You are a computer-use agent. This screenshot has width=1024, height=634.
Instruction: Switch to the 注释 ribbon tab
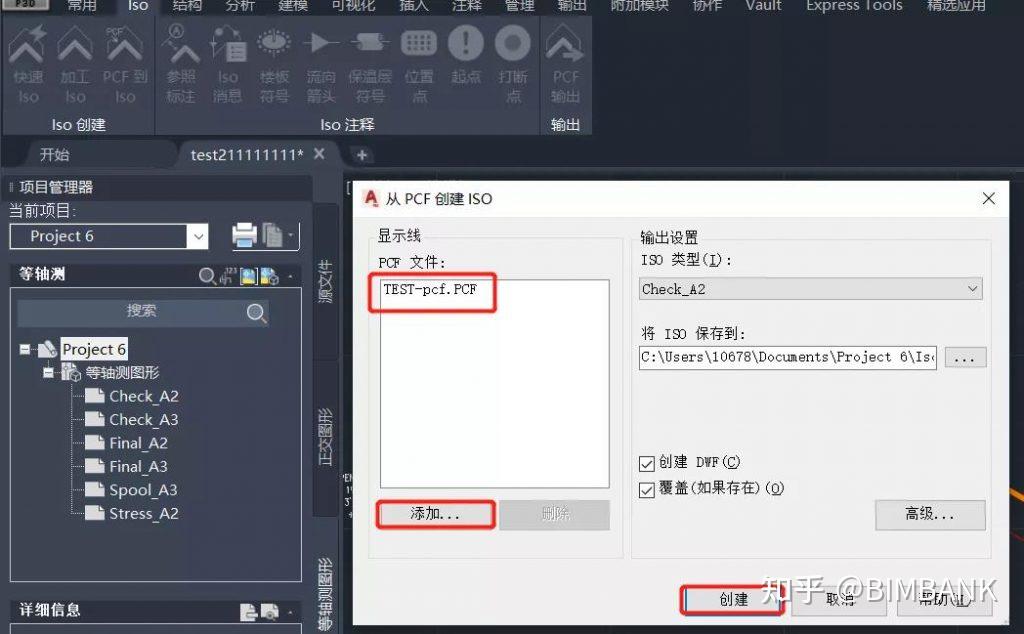tap(467, 7)
